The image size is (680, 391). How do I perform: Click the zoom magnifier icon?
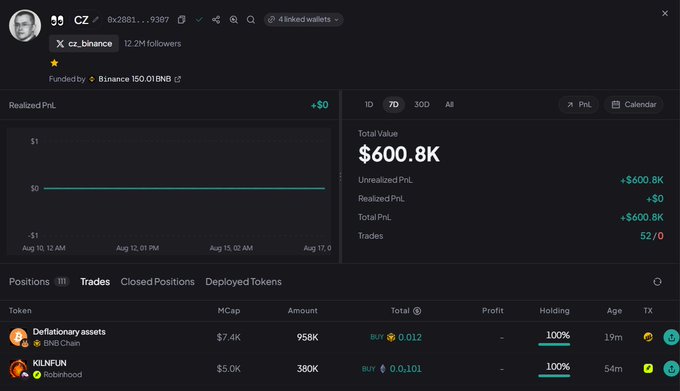233,20
